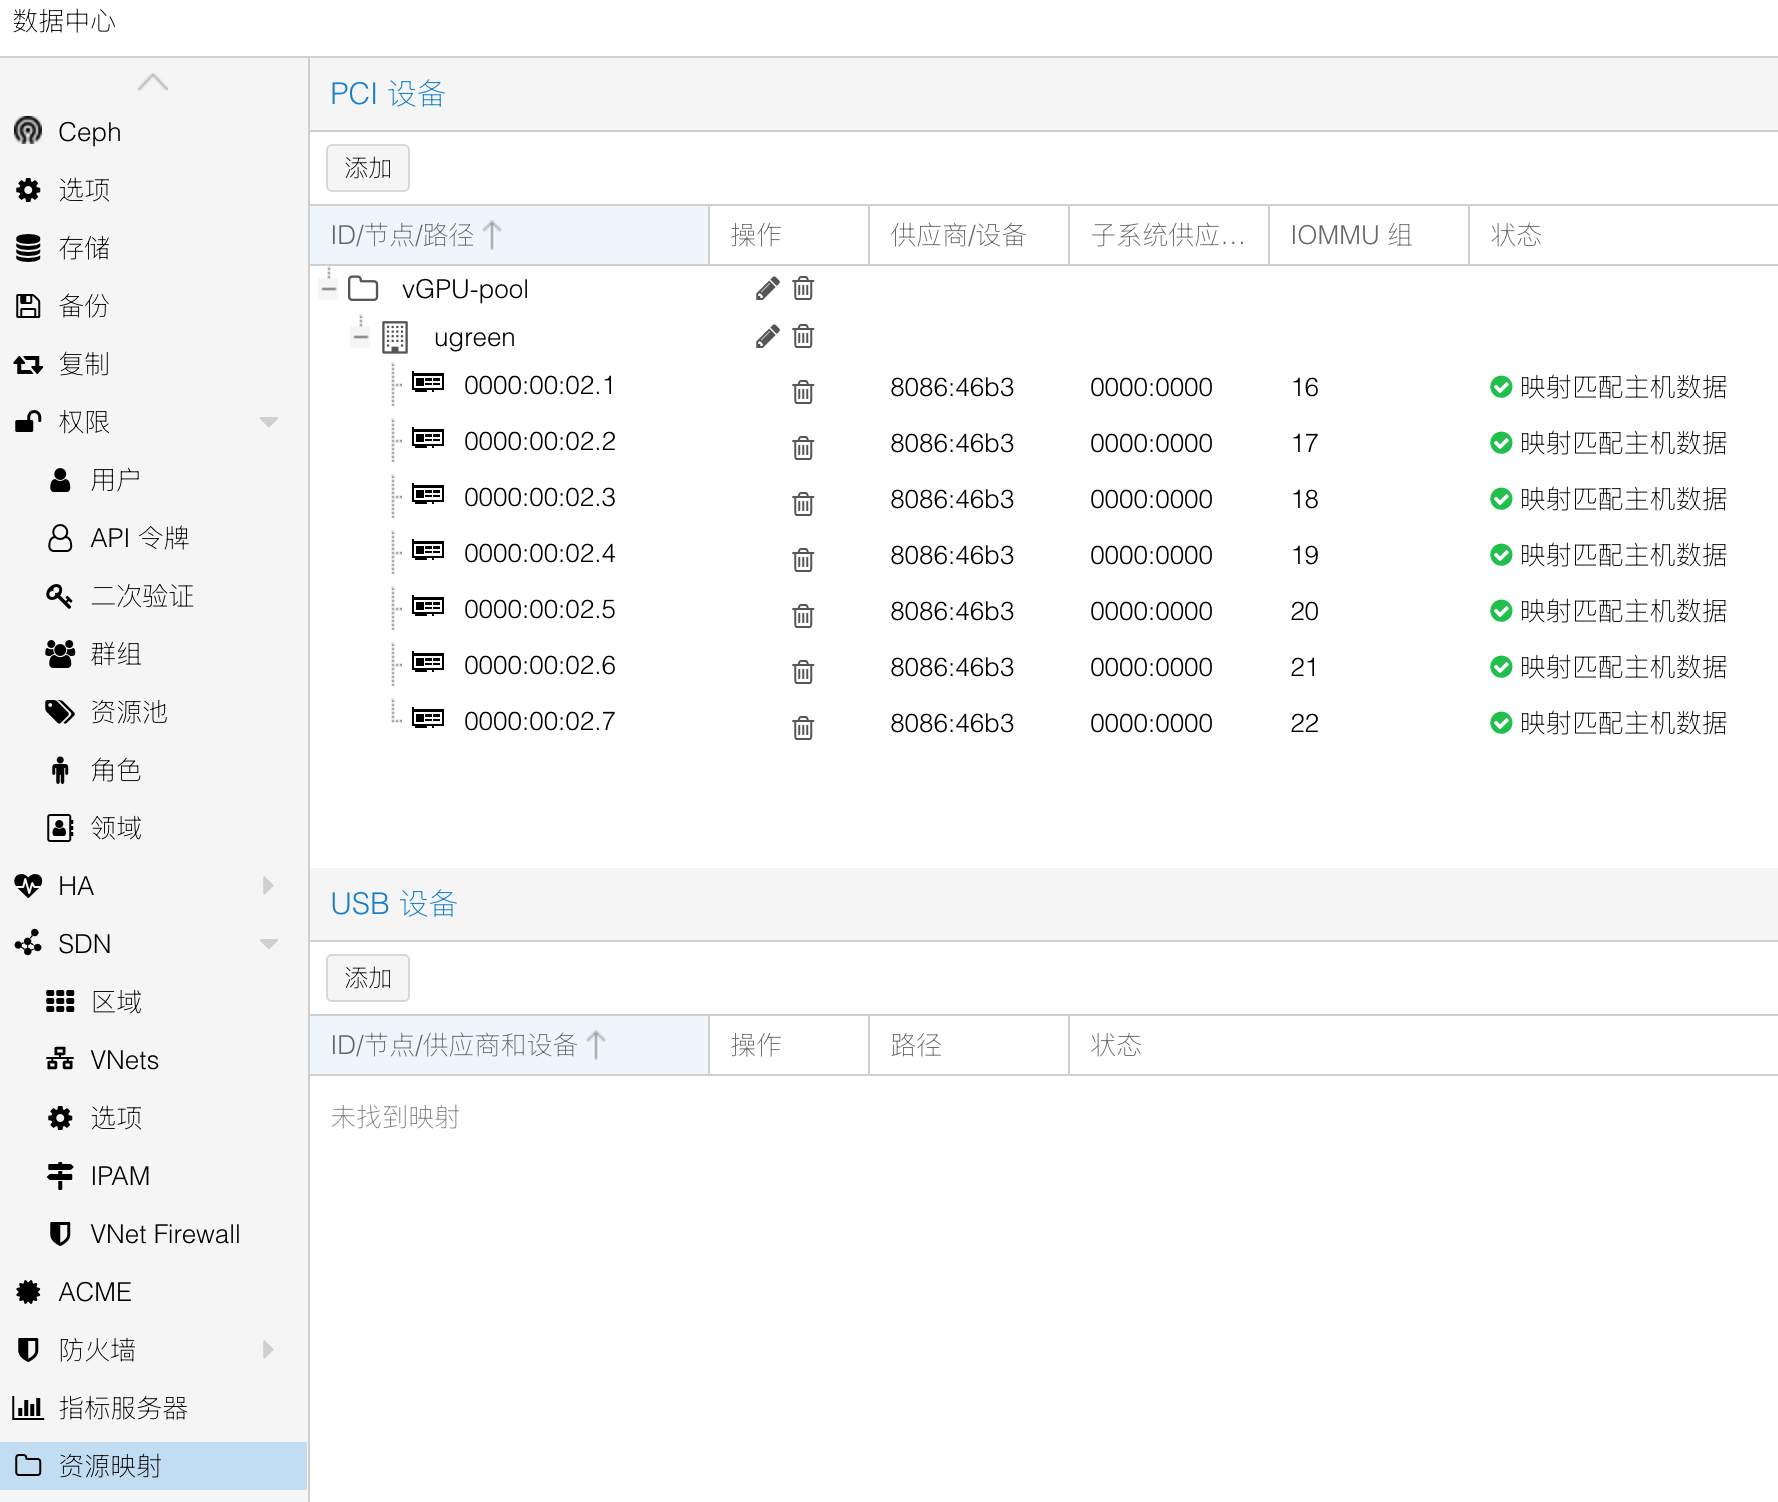Click the 复制 (Replication) icon

[27, 364]
